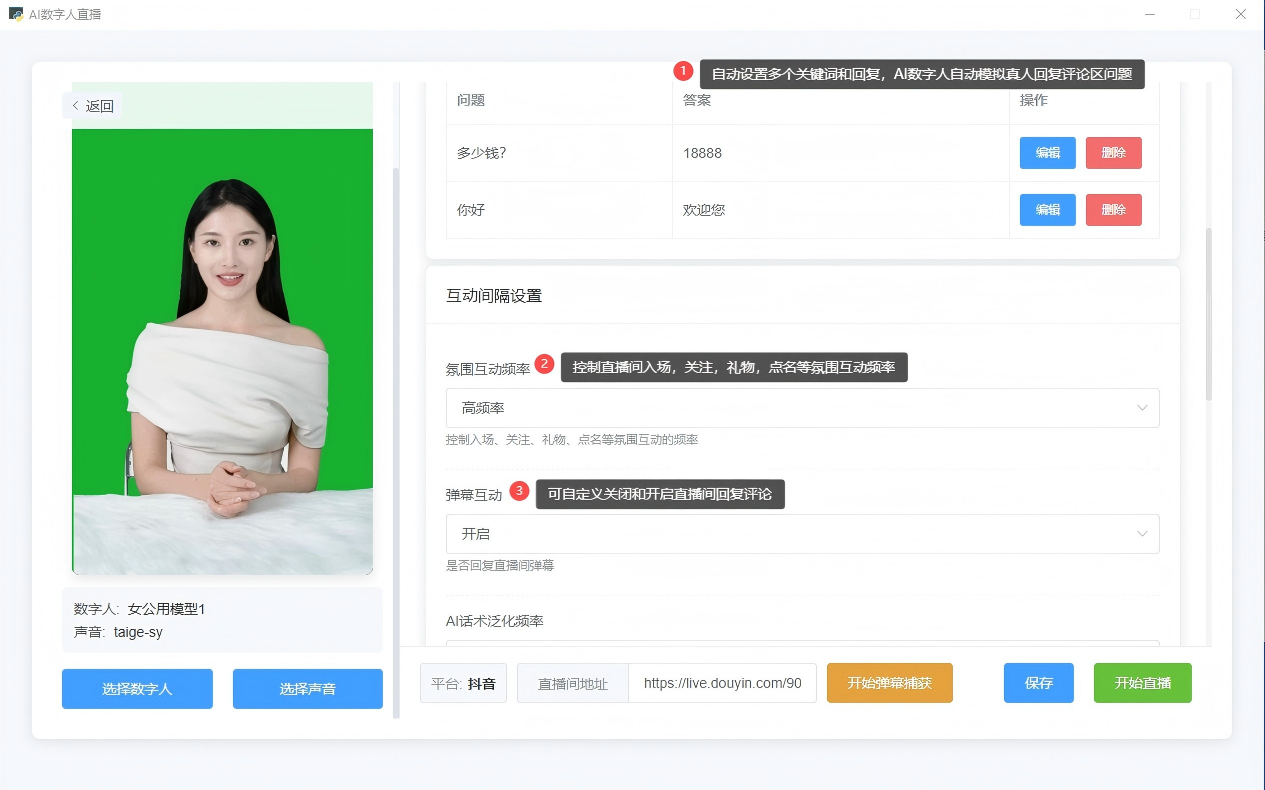This screenshot has height=790, width=1265.
Task: Click the 是否回复直播间弹幕 hint text
Action: pos(500,566)
